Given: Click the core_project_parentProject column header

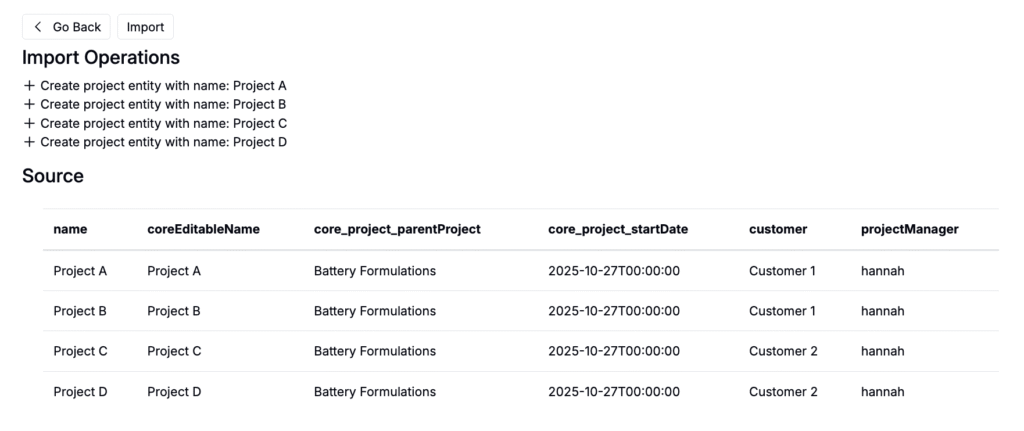Looking at the screenshot, I should (397, 229).
